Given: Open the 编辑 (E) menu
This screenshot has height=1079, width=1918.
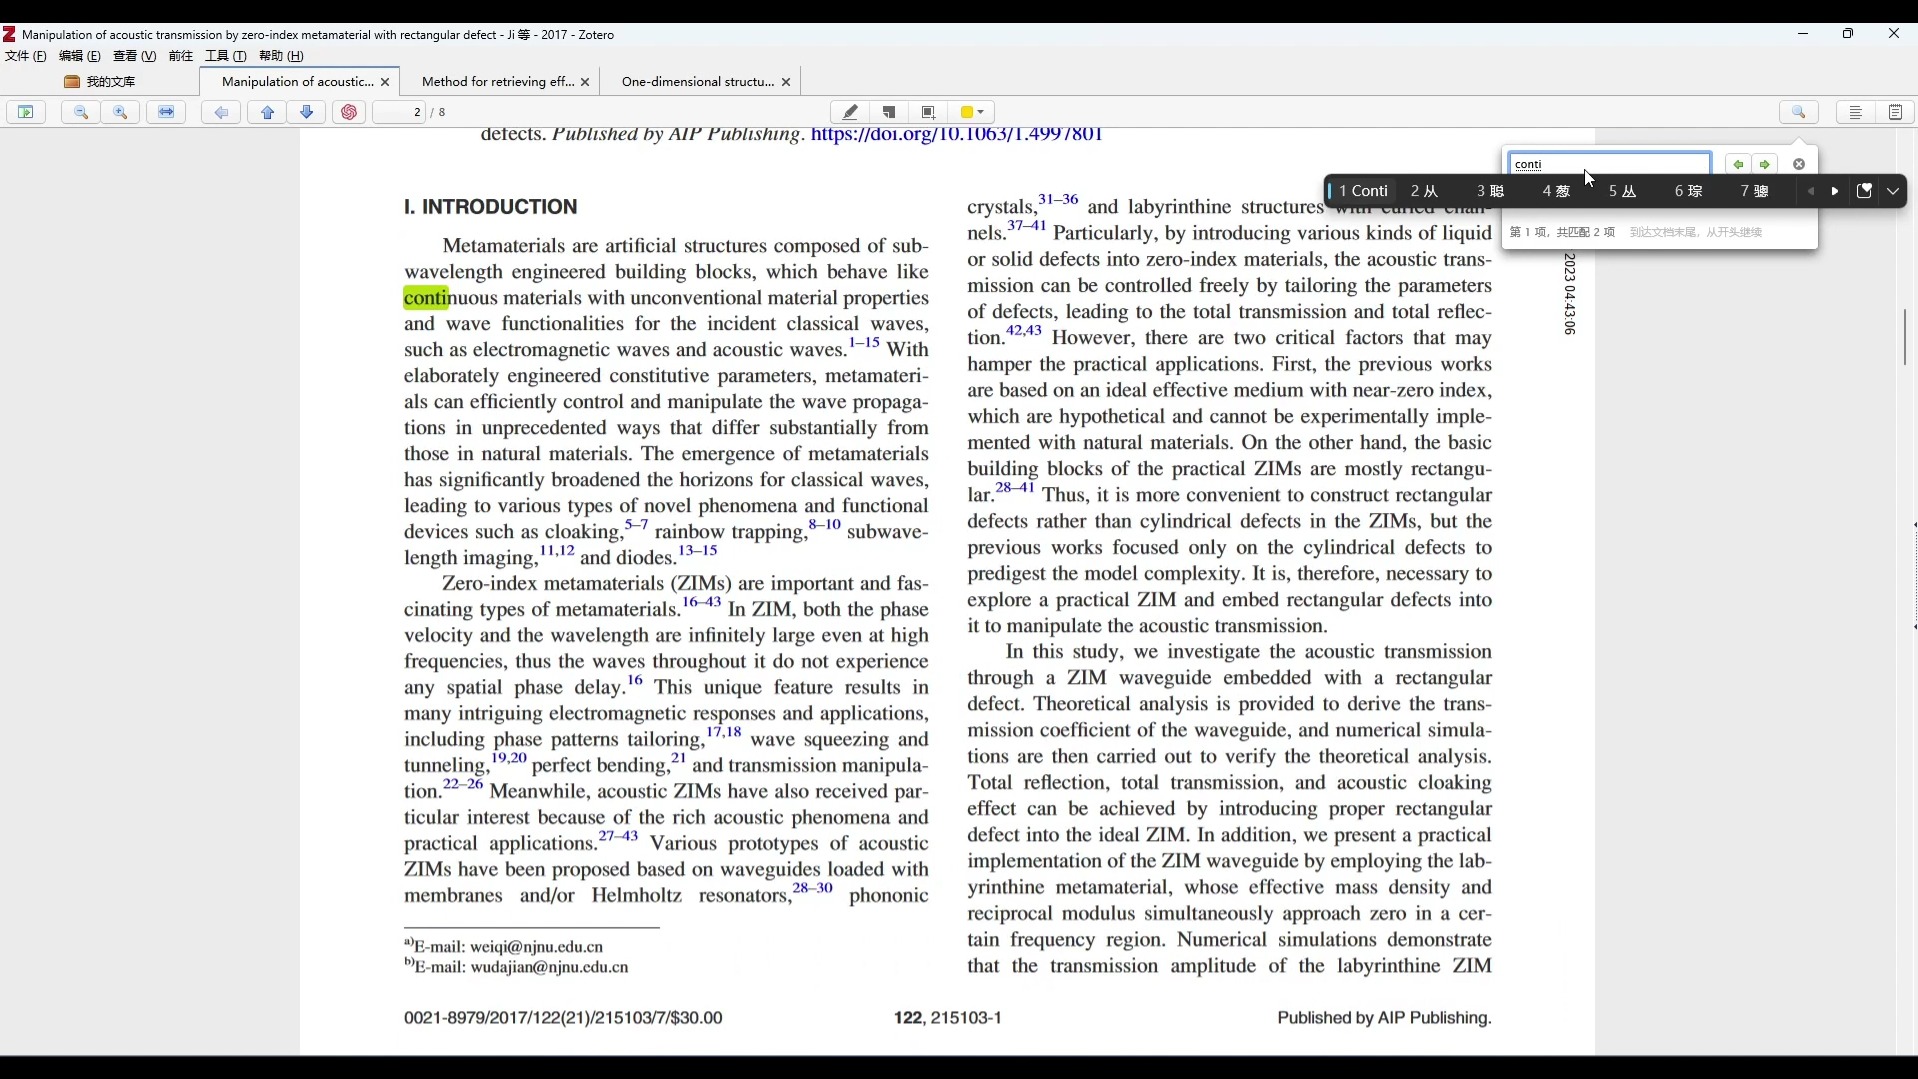Looking at the screenshot, I should (80, 56).
